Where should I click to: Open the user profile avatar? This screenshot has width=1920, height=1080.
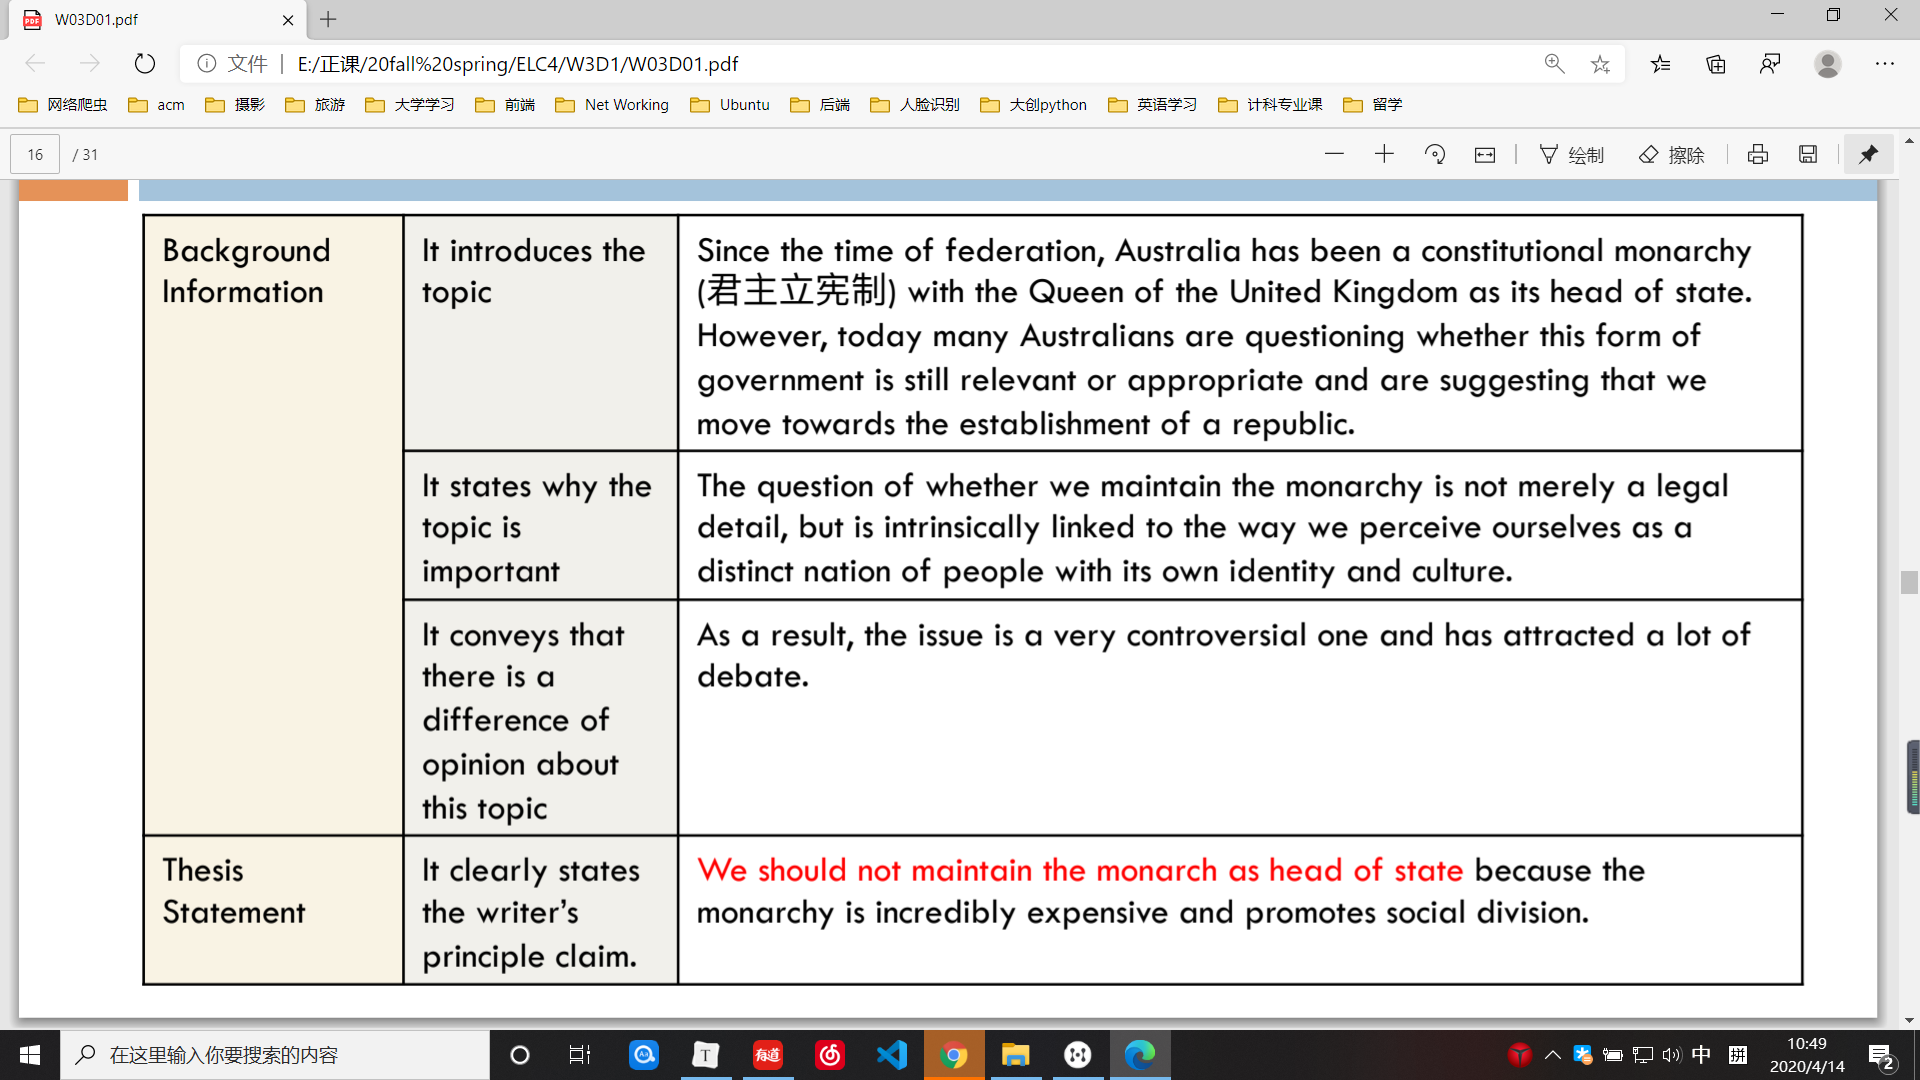(1828, 64)
